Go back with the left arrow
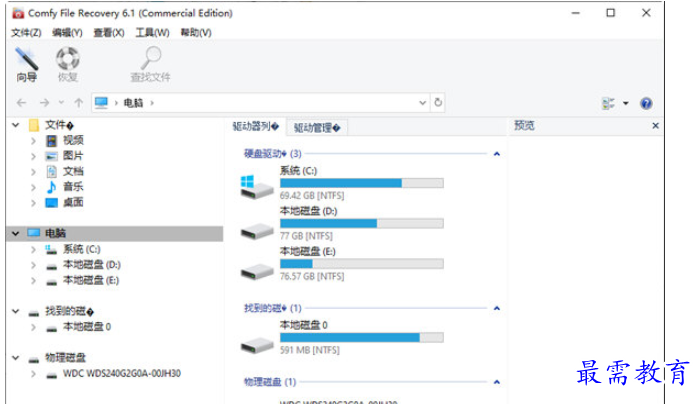 click(x=21, y=103)
